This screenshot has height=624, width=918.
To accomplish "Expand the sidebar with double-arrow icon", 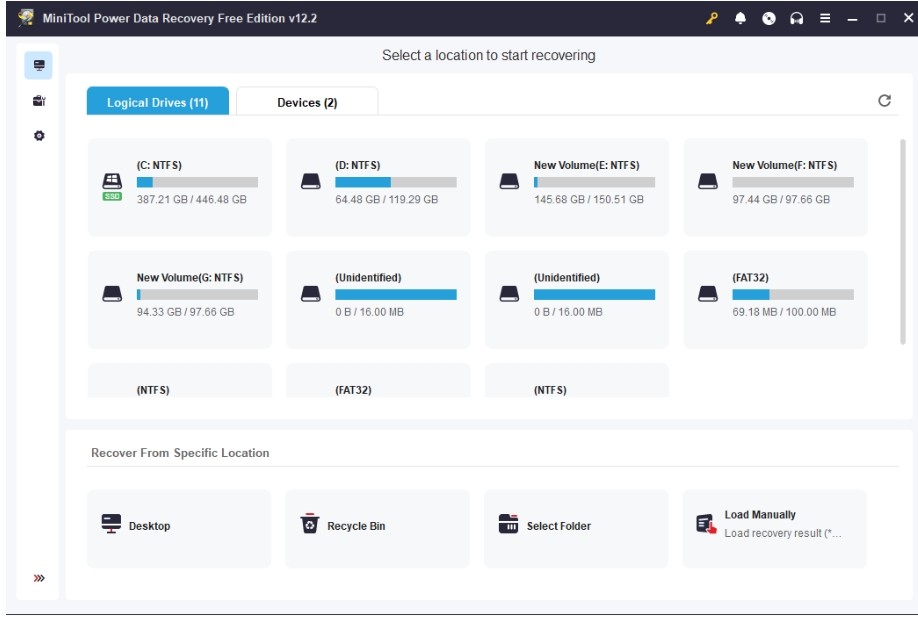I will click(39, 579).
